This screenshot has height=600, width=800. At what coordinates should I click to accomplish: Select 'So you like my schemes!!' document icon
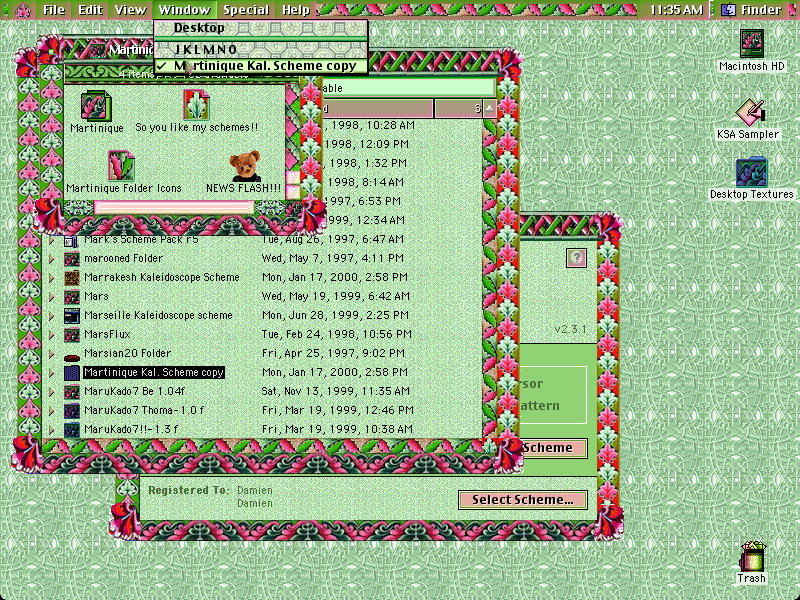pos(196,105)
